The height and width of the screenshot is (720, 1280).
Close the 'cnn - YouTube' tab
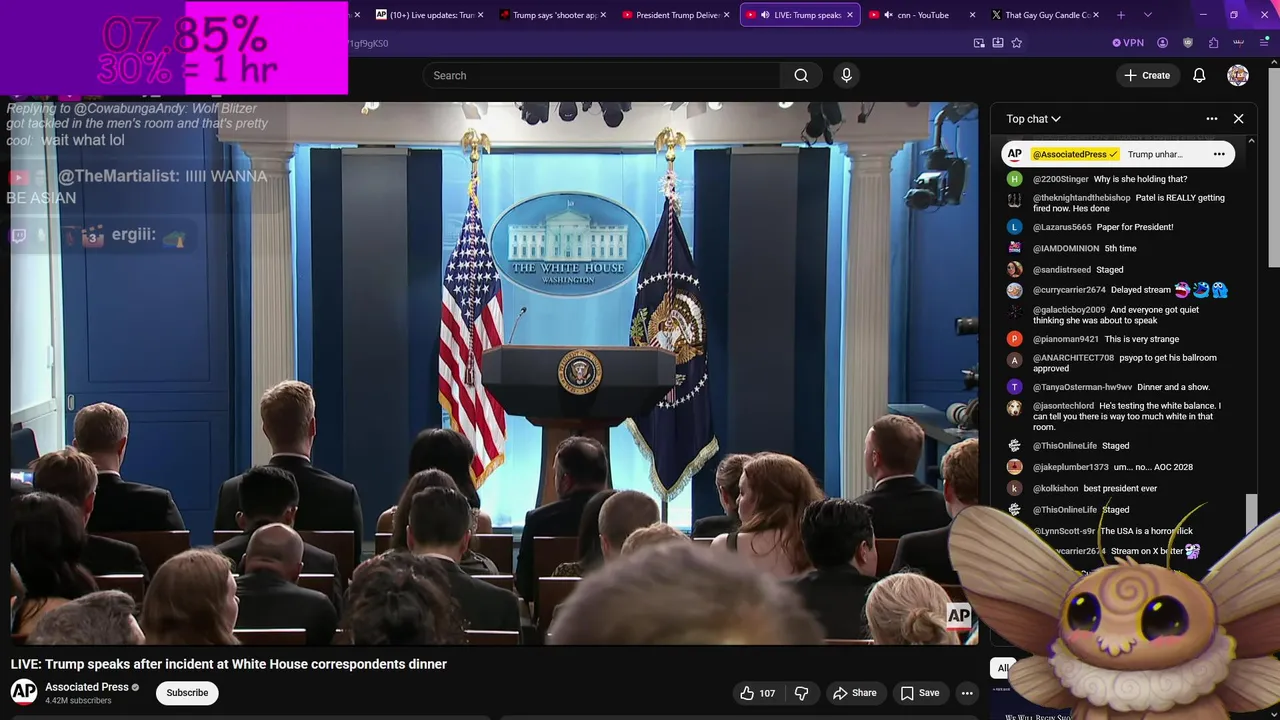(x=972, y=15)
